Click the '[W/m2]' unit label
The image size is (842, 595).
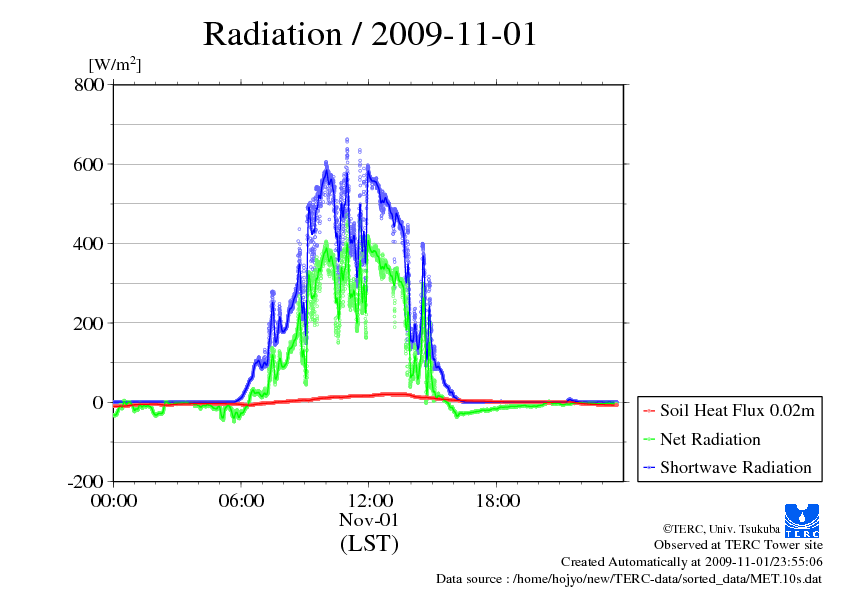[115, 64]
